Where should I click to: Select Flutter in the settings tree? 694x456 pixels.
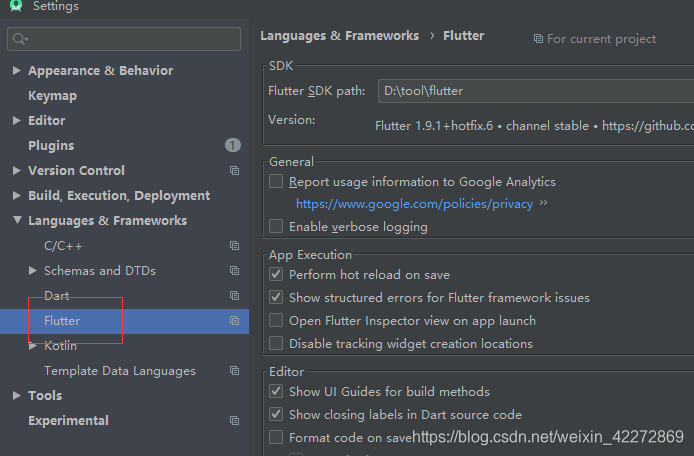(62, 321)
